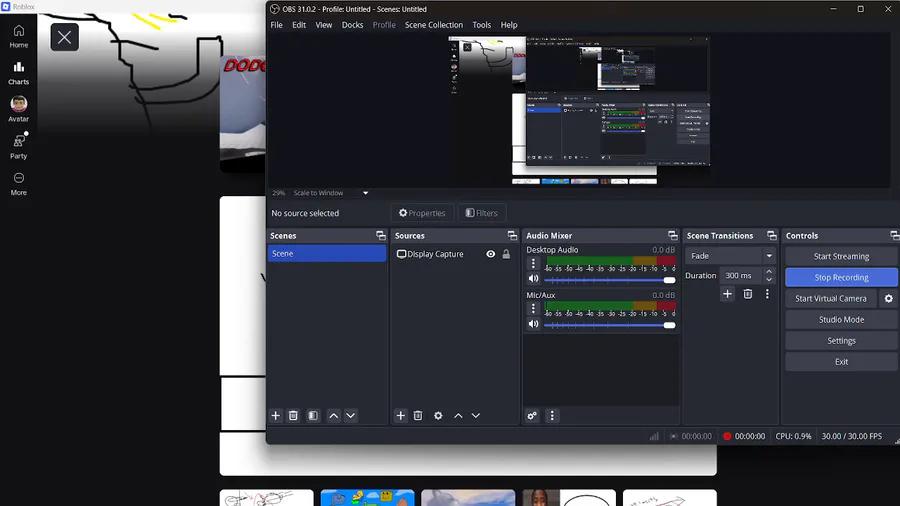Screen dimensions: 900x506
Task: Open virtual camera settings gear
Action: click(x=889, y=298)
